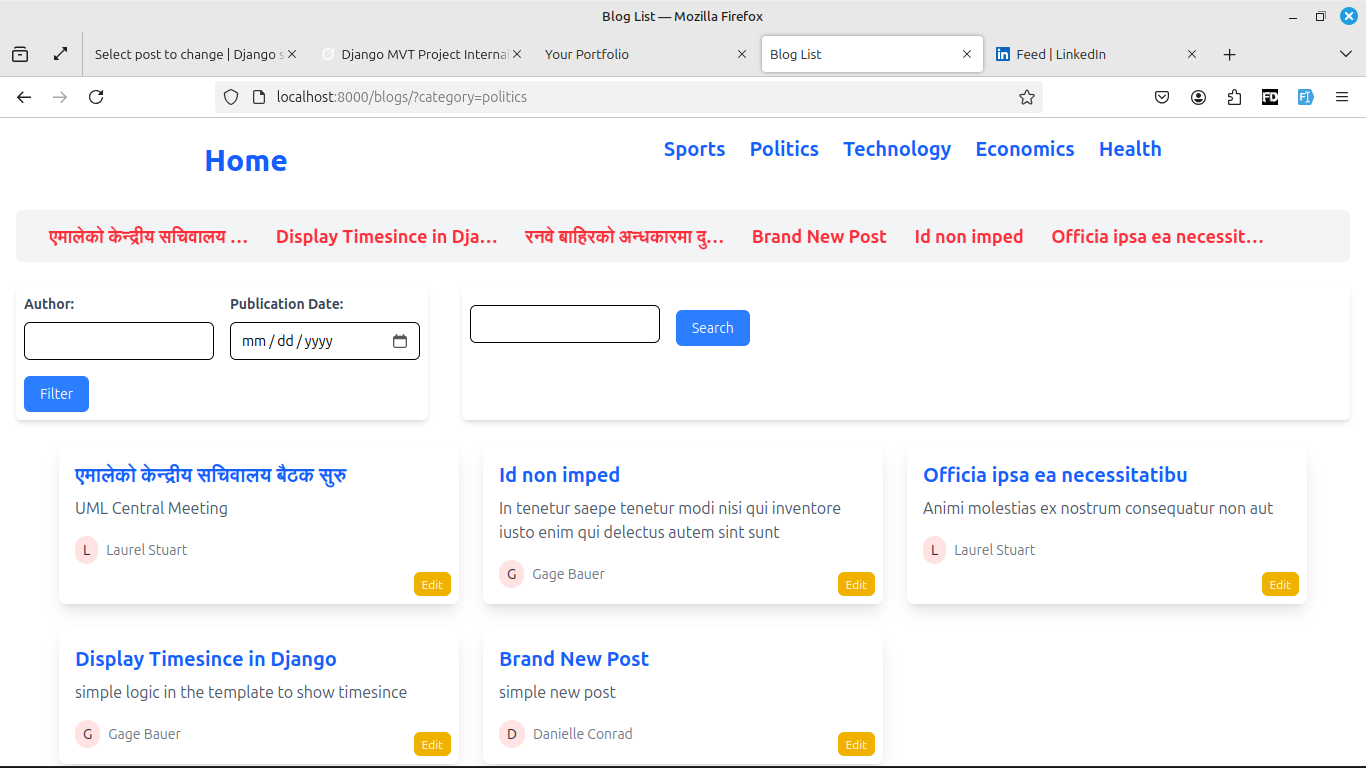The height and width of the screenshot is (768, 1366).
Task: Open Firefox account profile icon
Action: (1198, 97)
